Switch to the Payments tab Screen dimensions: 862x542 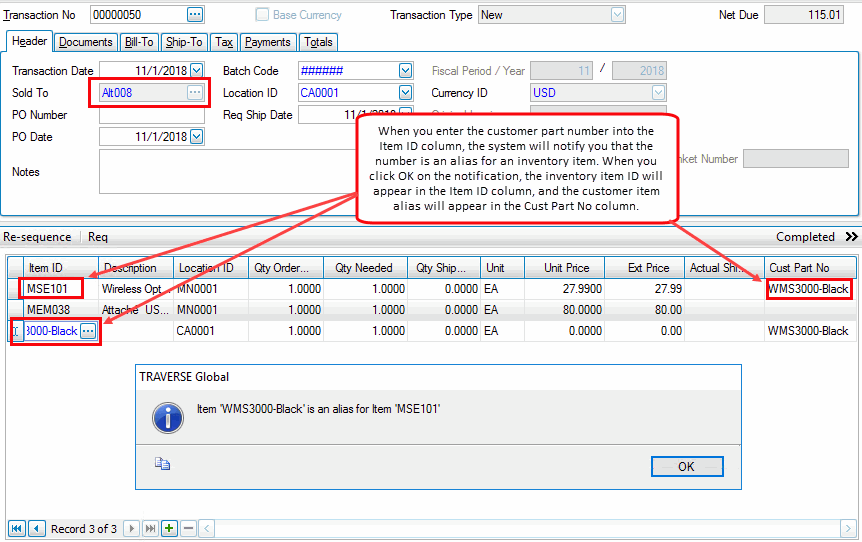click(x=267, y=42)
